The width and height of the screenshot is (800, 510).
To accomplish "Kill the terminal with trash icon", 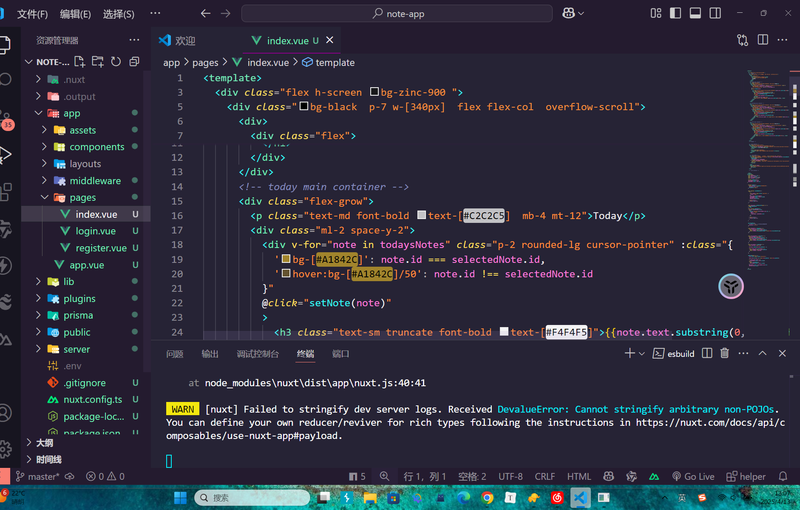I will (724, 353).
